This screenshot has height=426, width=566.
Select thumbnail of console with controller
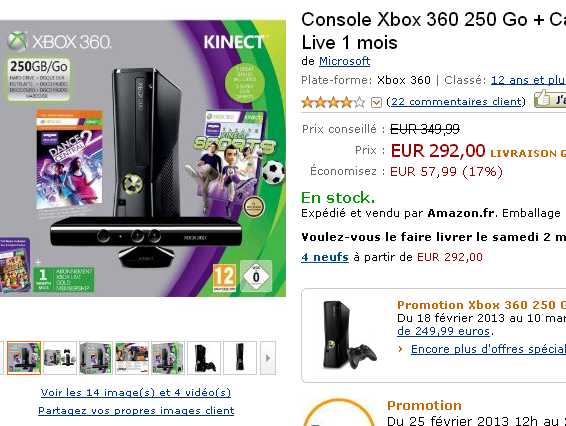pos(204,358)
